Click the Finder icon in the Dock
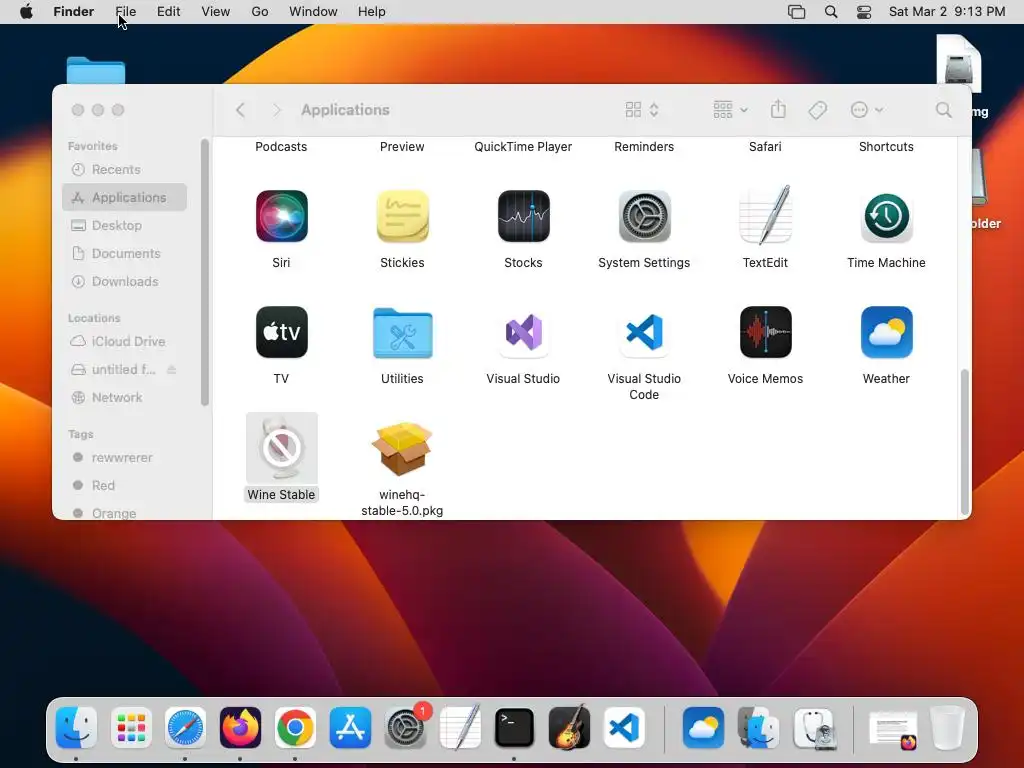 click(x=76, y=728)
